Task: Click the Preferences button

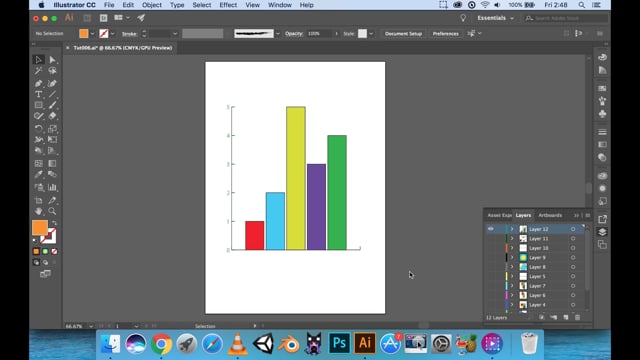Action: pyautogui.click(x=445, y=33)
